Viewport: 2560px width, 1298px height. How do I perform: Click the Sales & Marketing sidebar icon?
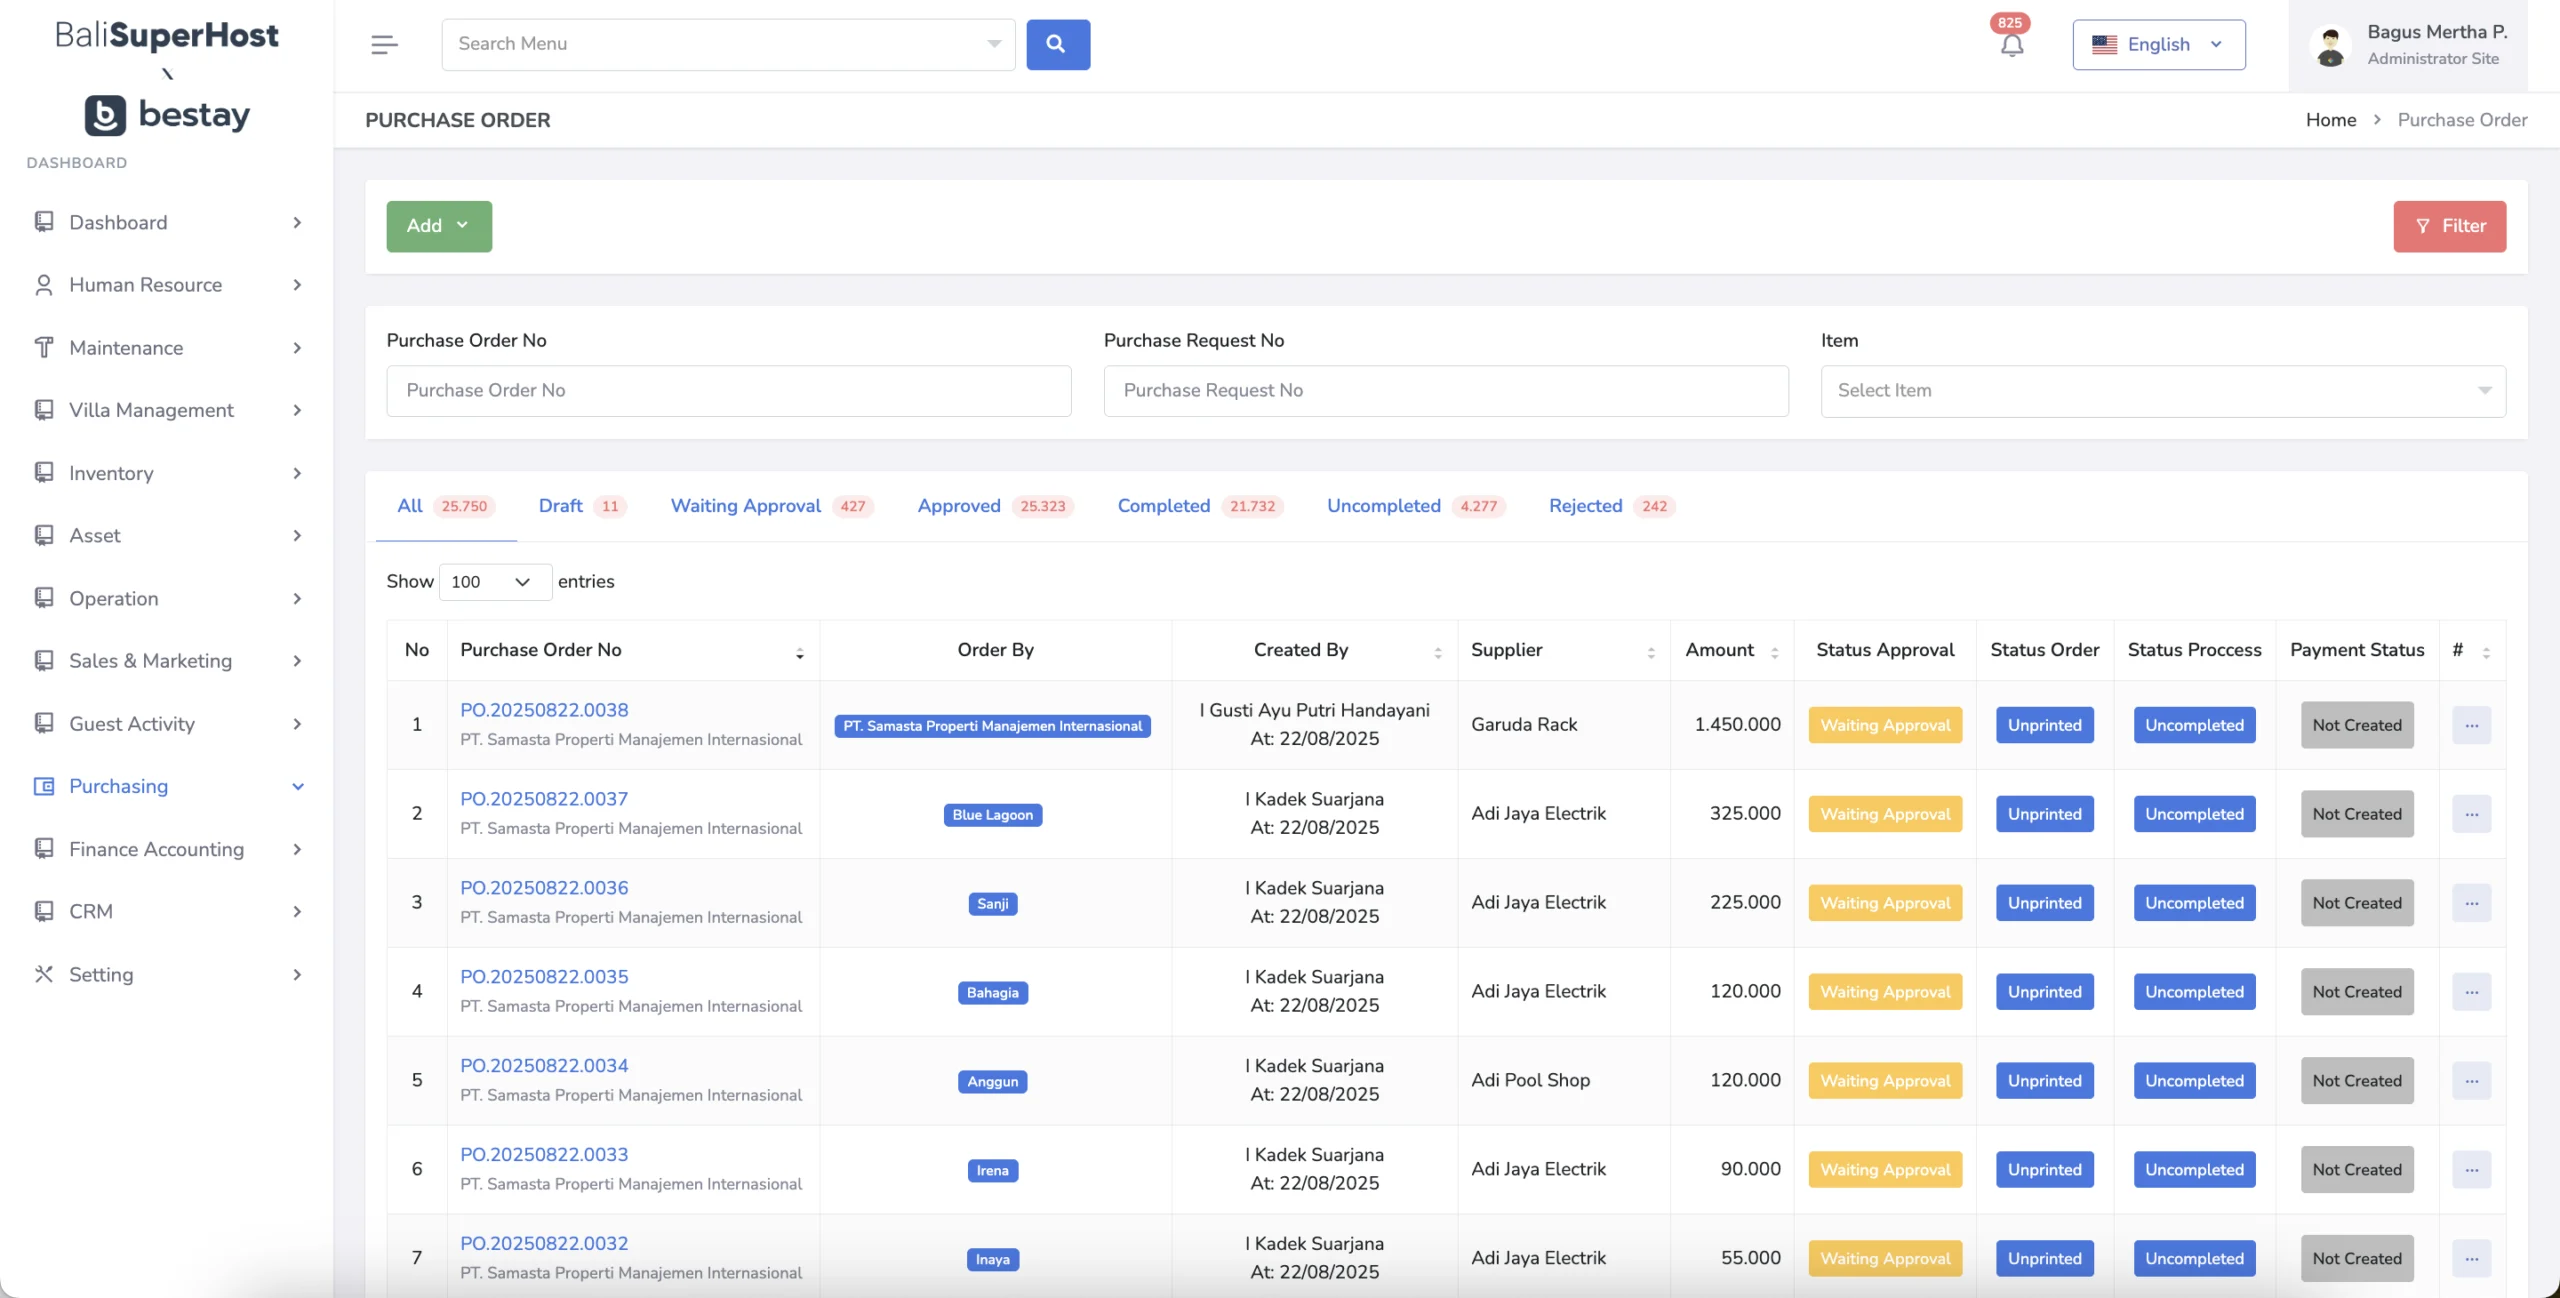[43, 661]
